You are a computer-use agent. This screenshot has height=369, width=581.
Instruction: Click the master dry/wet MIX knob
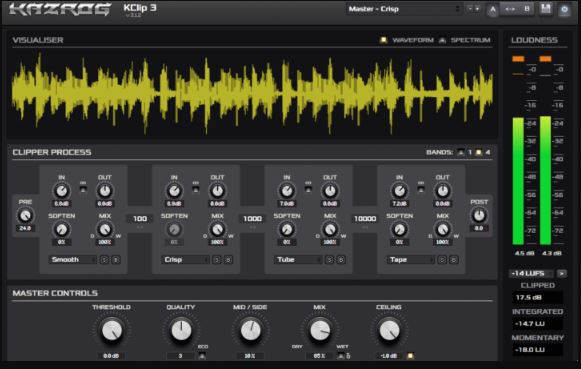[320, 330]
